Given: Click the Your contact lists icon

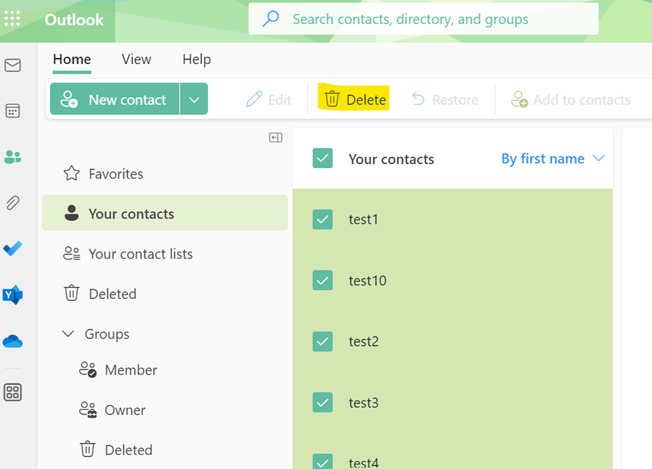Looking at the screenshot, I should tap(72, 253).
